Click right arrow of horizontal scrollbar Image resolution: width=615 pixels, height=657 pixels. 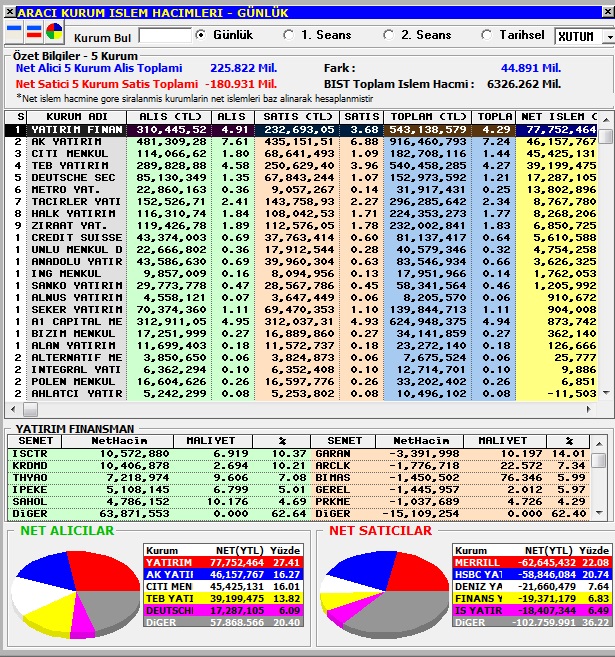click(x=589, y=409)
